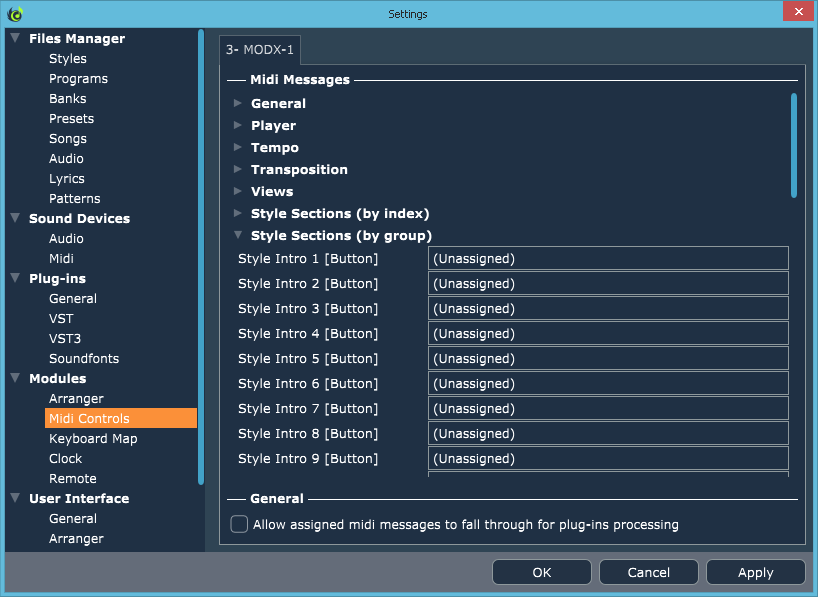This screenshot has height=597, width=818.
Task: Collapse Style Sections (by group)
Action: coord(238,235)
